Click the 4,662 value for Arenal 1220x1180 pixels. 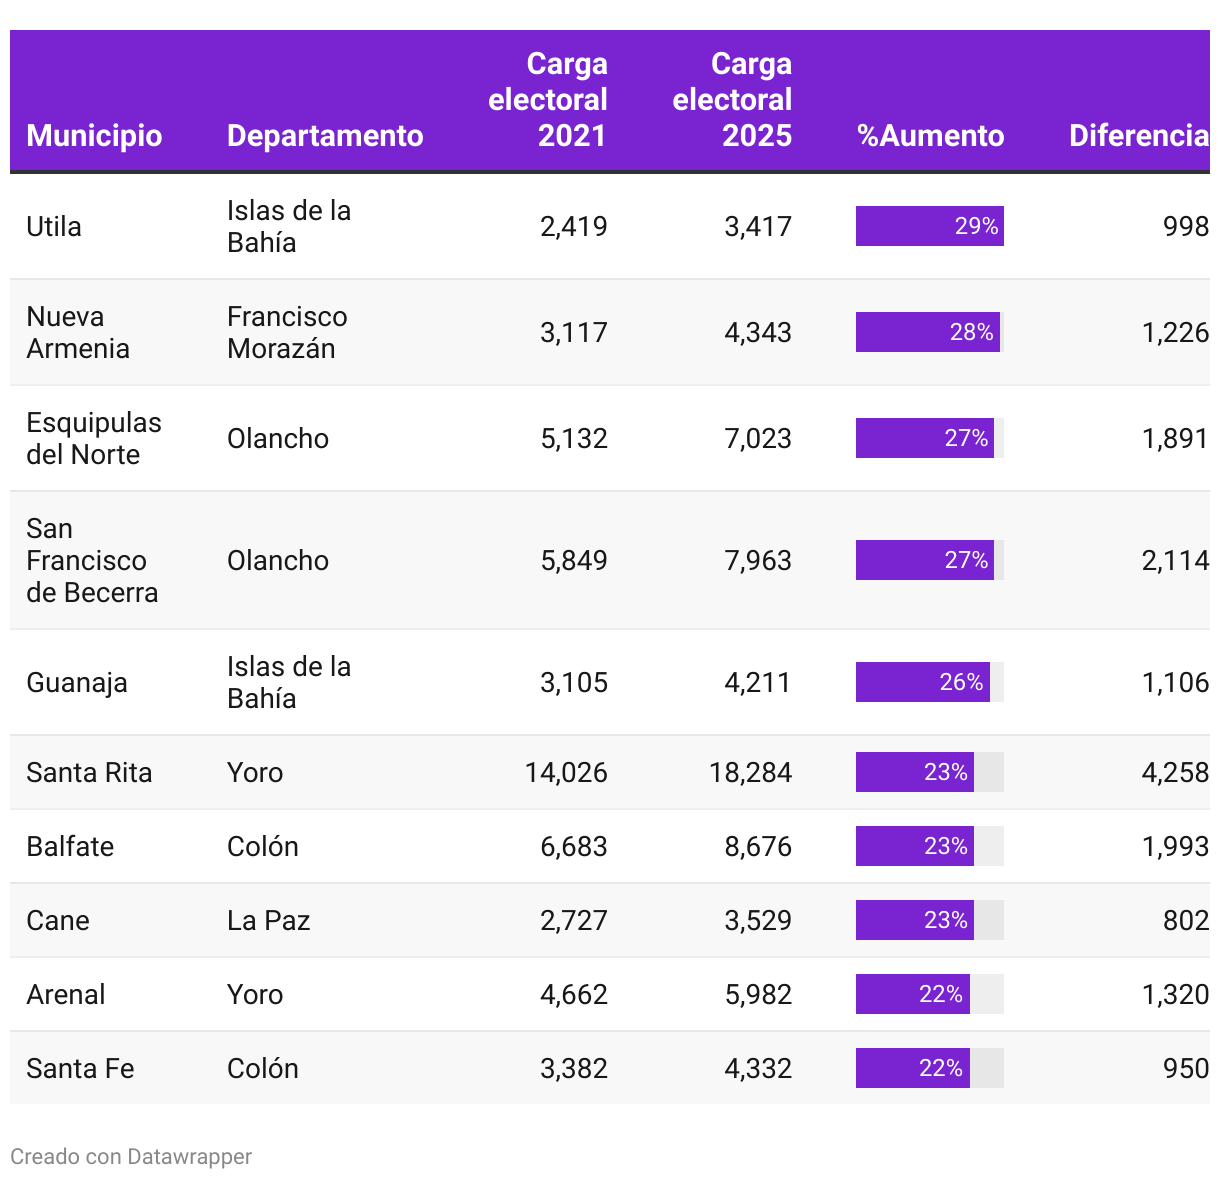(x=573, y=994)
